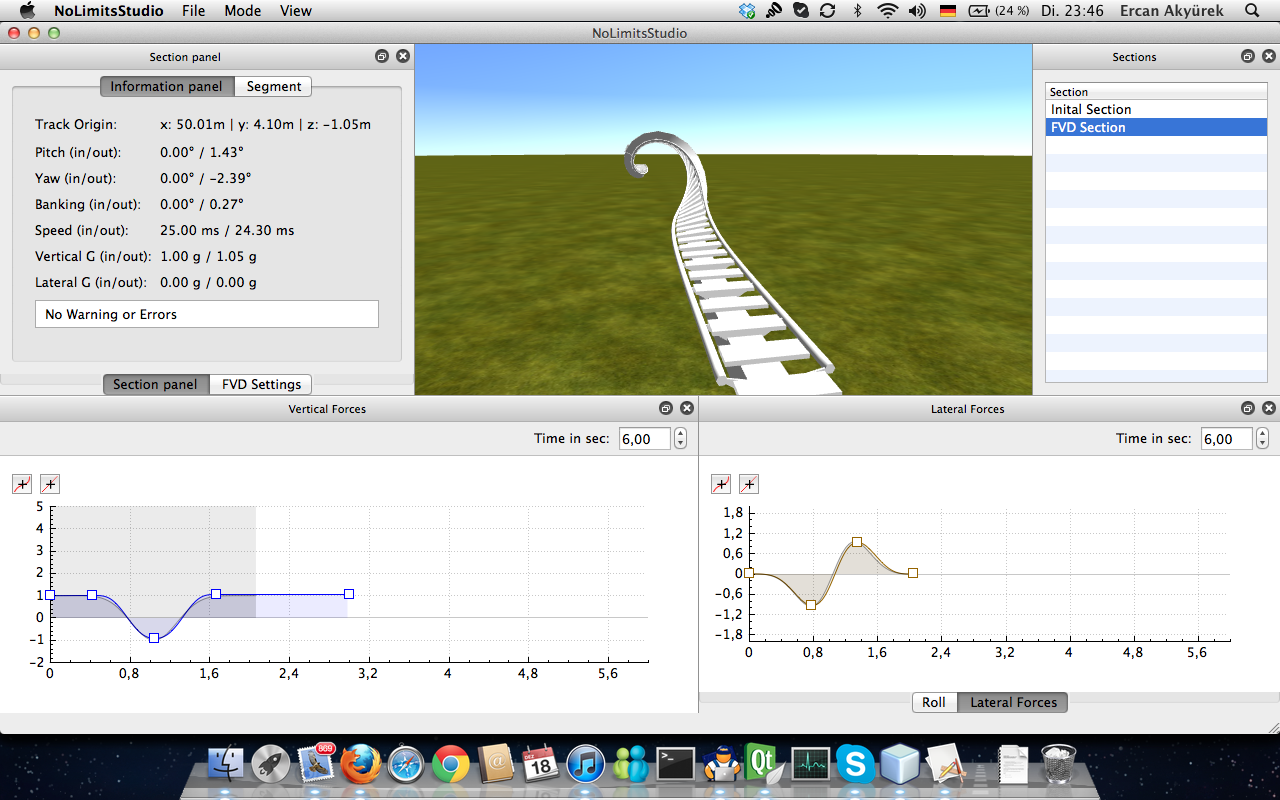Viewport: 1280px width, 800px height.
Task: Click the Lateral Forces Time in sec field
Action: click(x=1226, y=439)
